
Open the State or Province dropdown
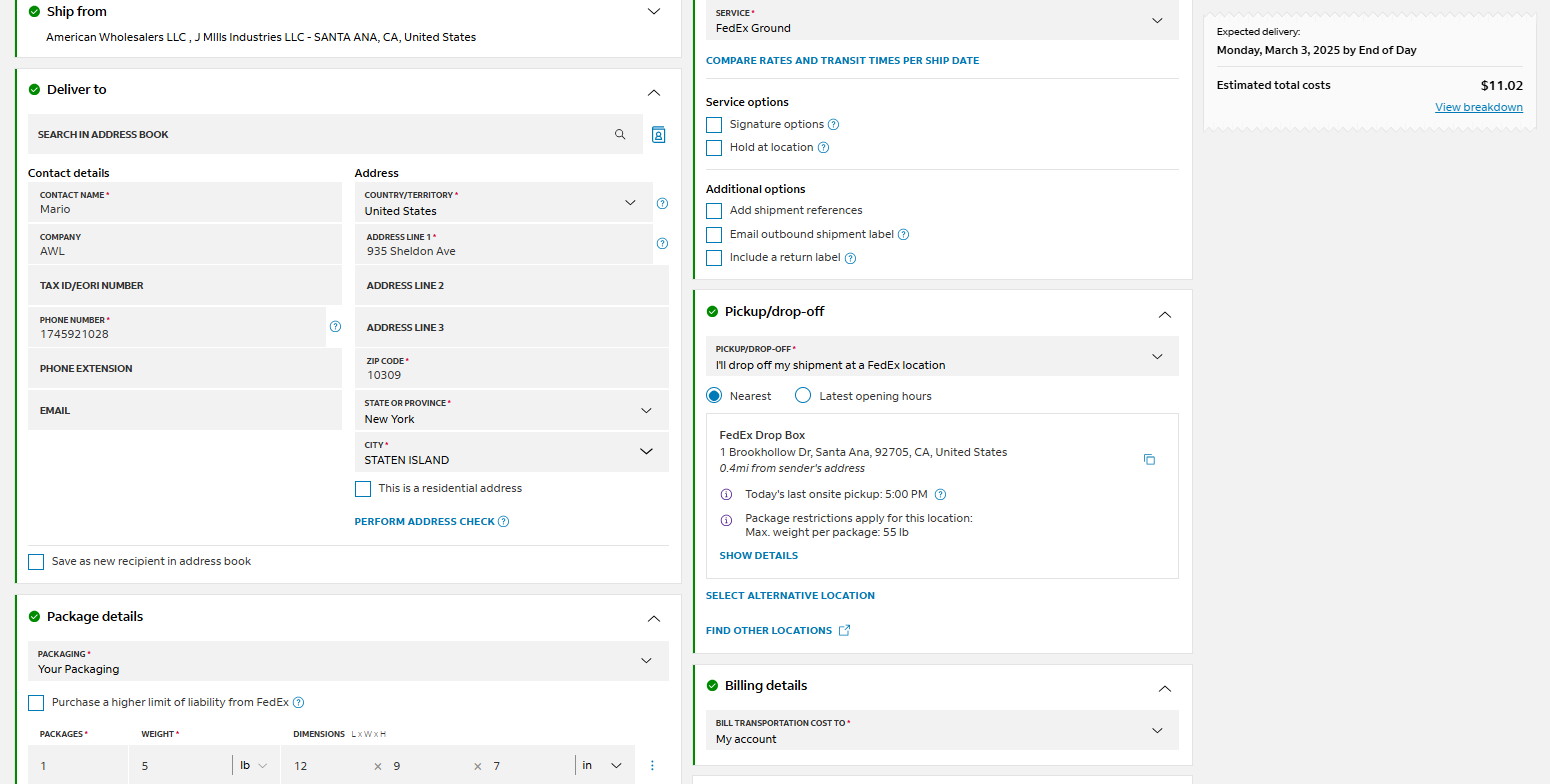[x=512, y=411]
